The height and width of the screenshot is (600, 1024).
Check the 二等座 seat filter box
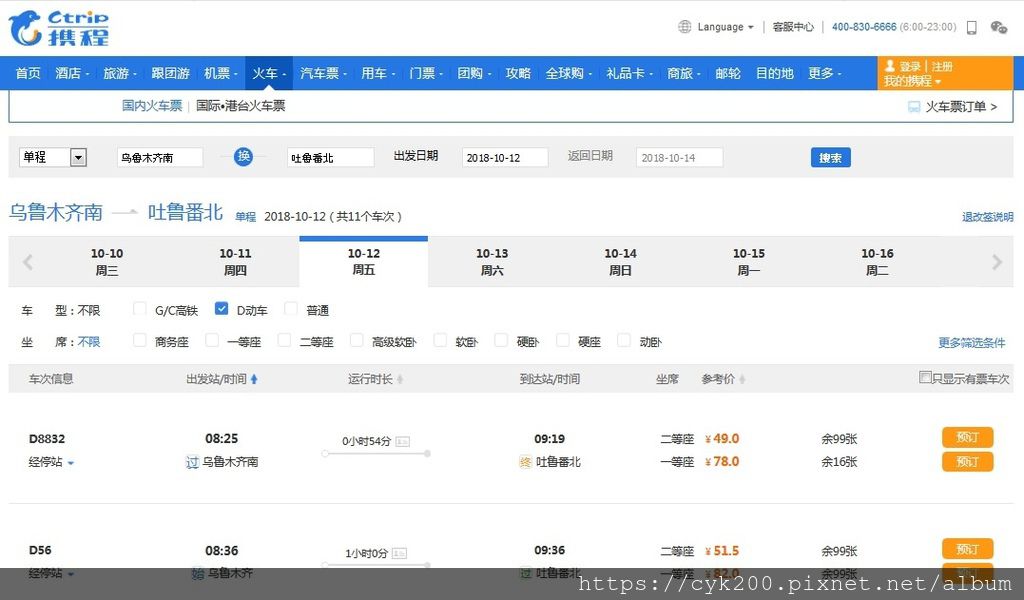284,340
